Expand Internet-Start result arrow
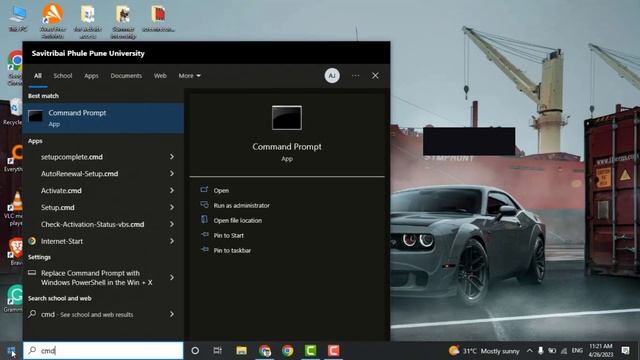The image size is (640, 360). (x=172, y=241)
